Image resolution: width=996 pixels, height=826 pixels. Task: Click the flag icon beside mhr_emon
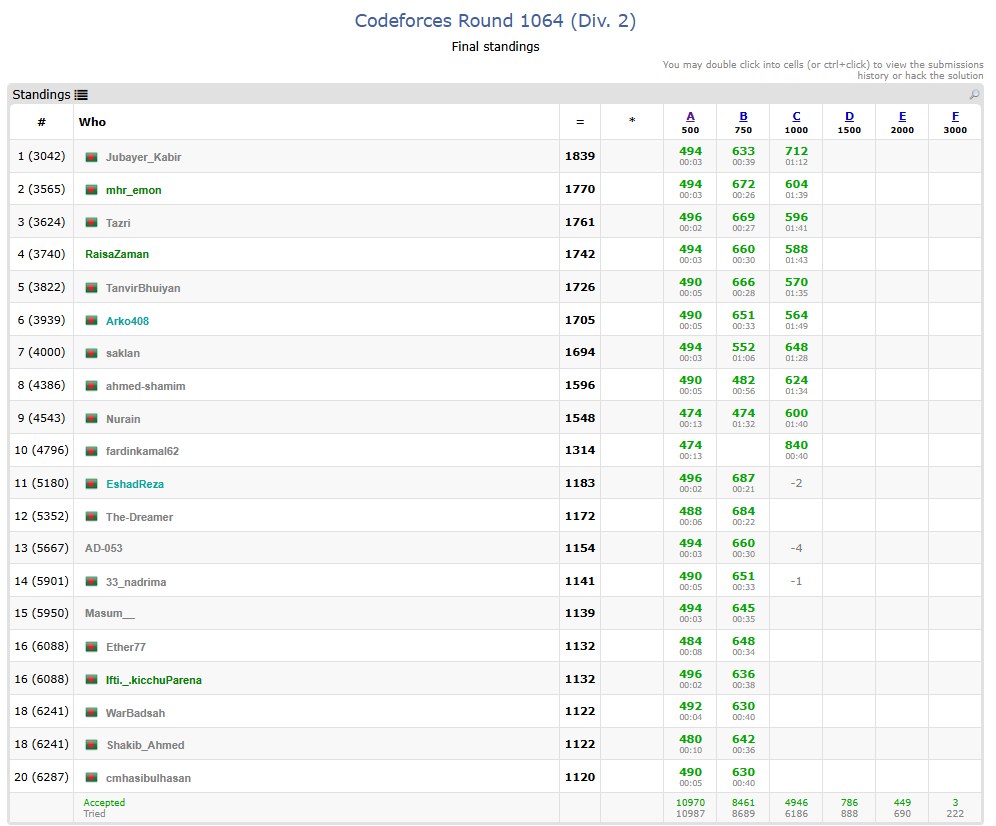[x=91, y=190]
